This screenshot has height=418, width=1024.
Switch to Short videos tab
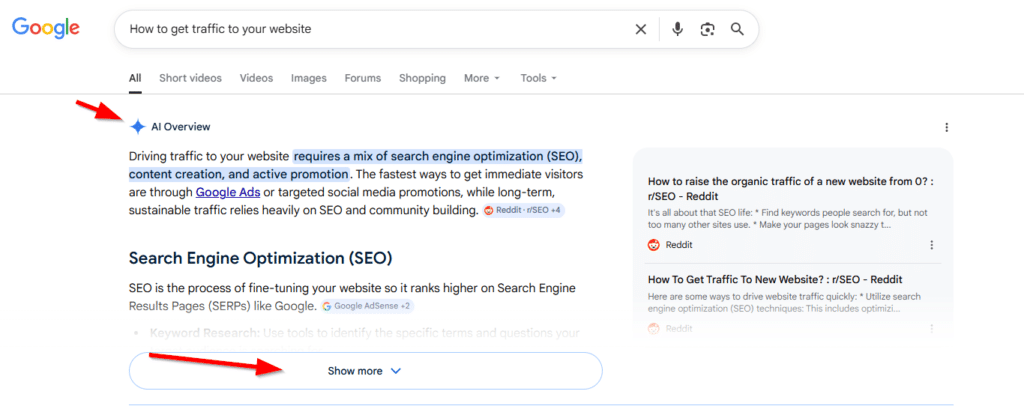coord(191,78)
